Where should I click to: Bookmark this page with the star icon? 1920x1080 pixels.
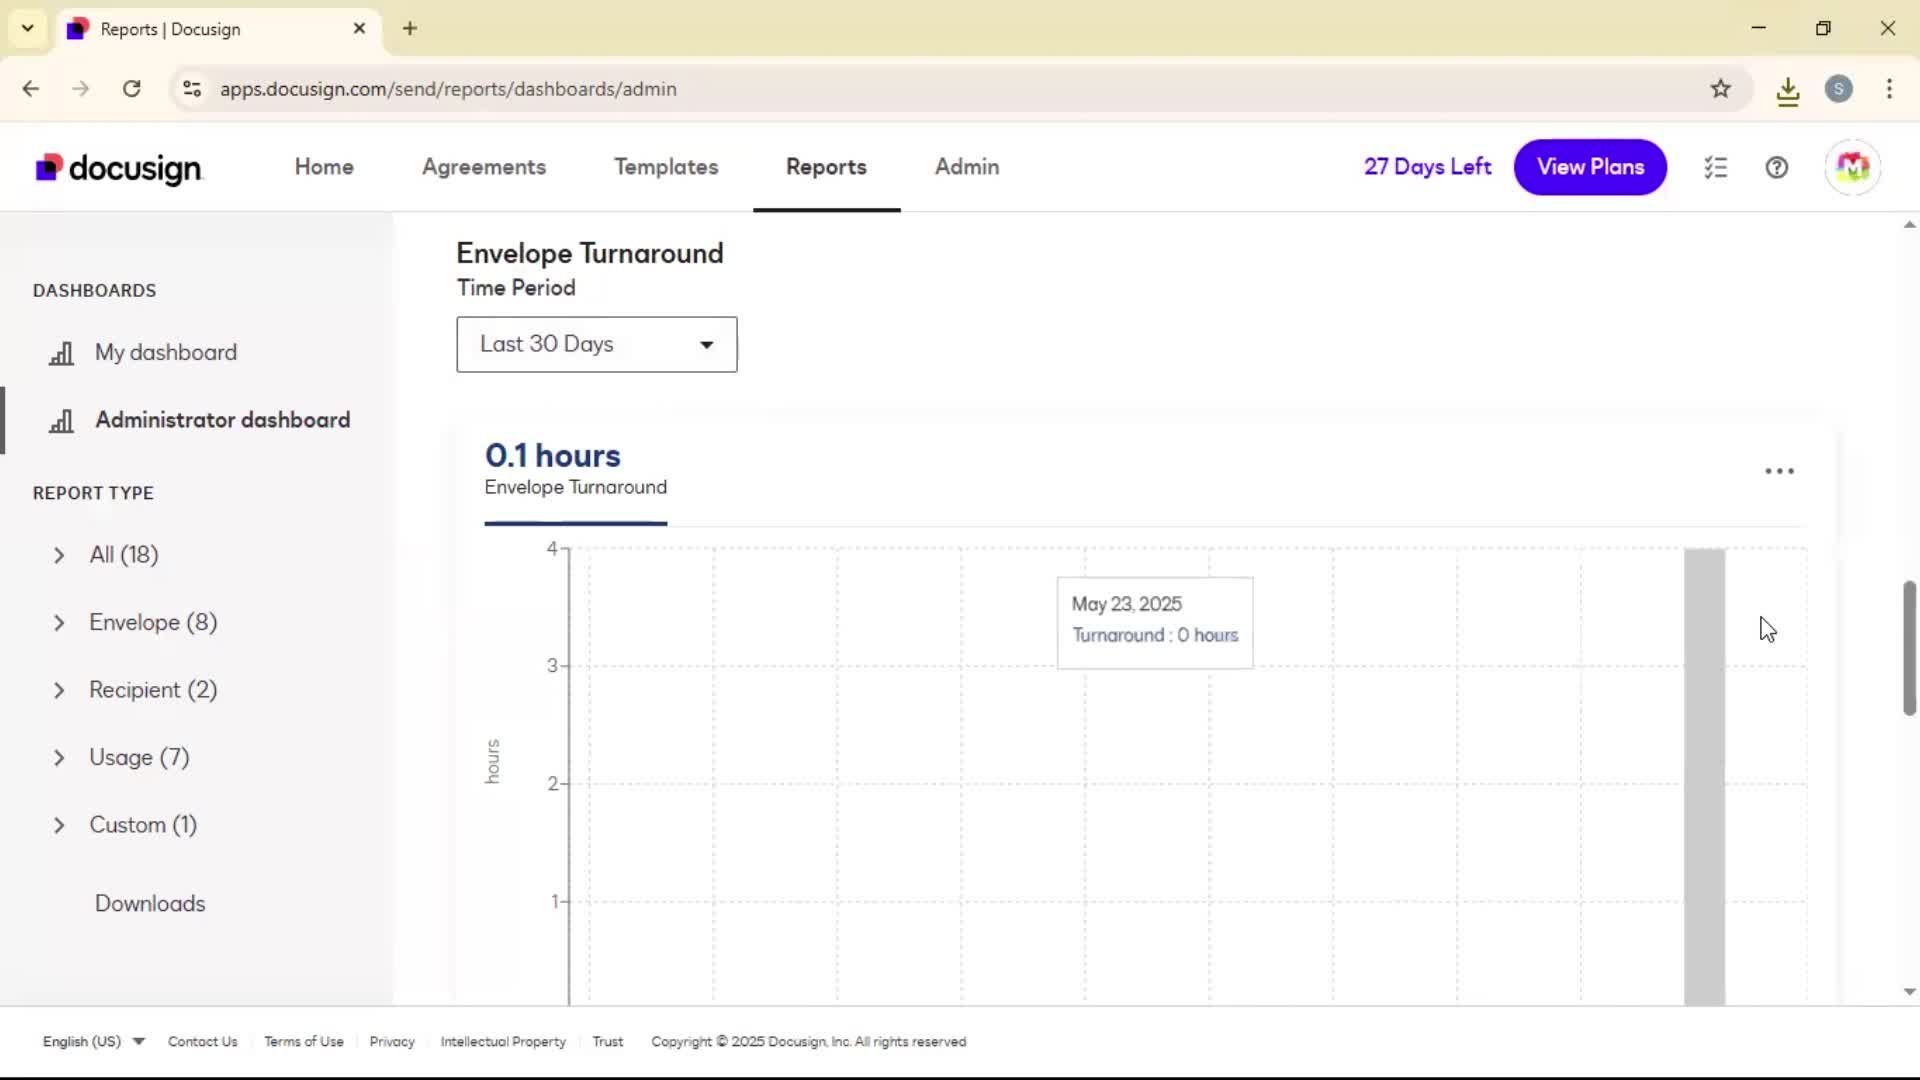(x=1720, y=89)
